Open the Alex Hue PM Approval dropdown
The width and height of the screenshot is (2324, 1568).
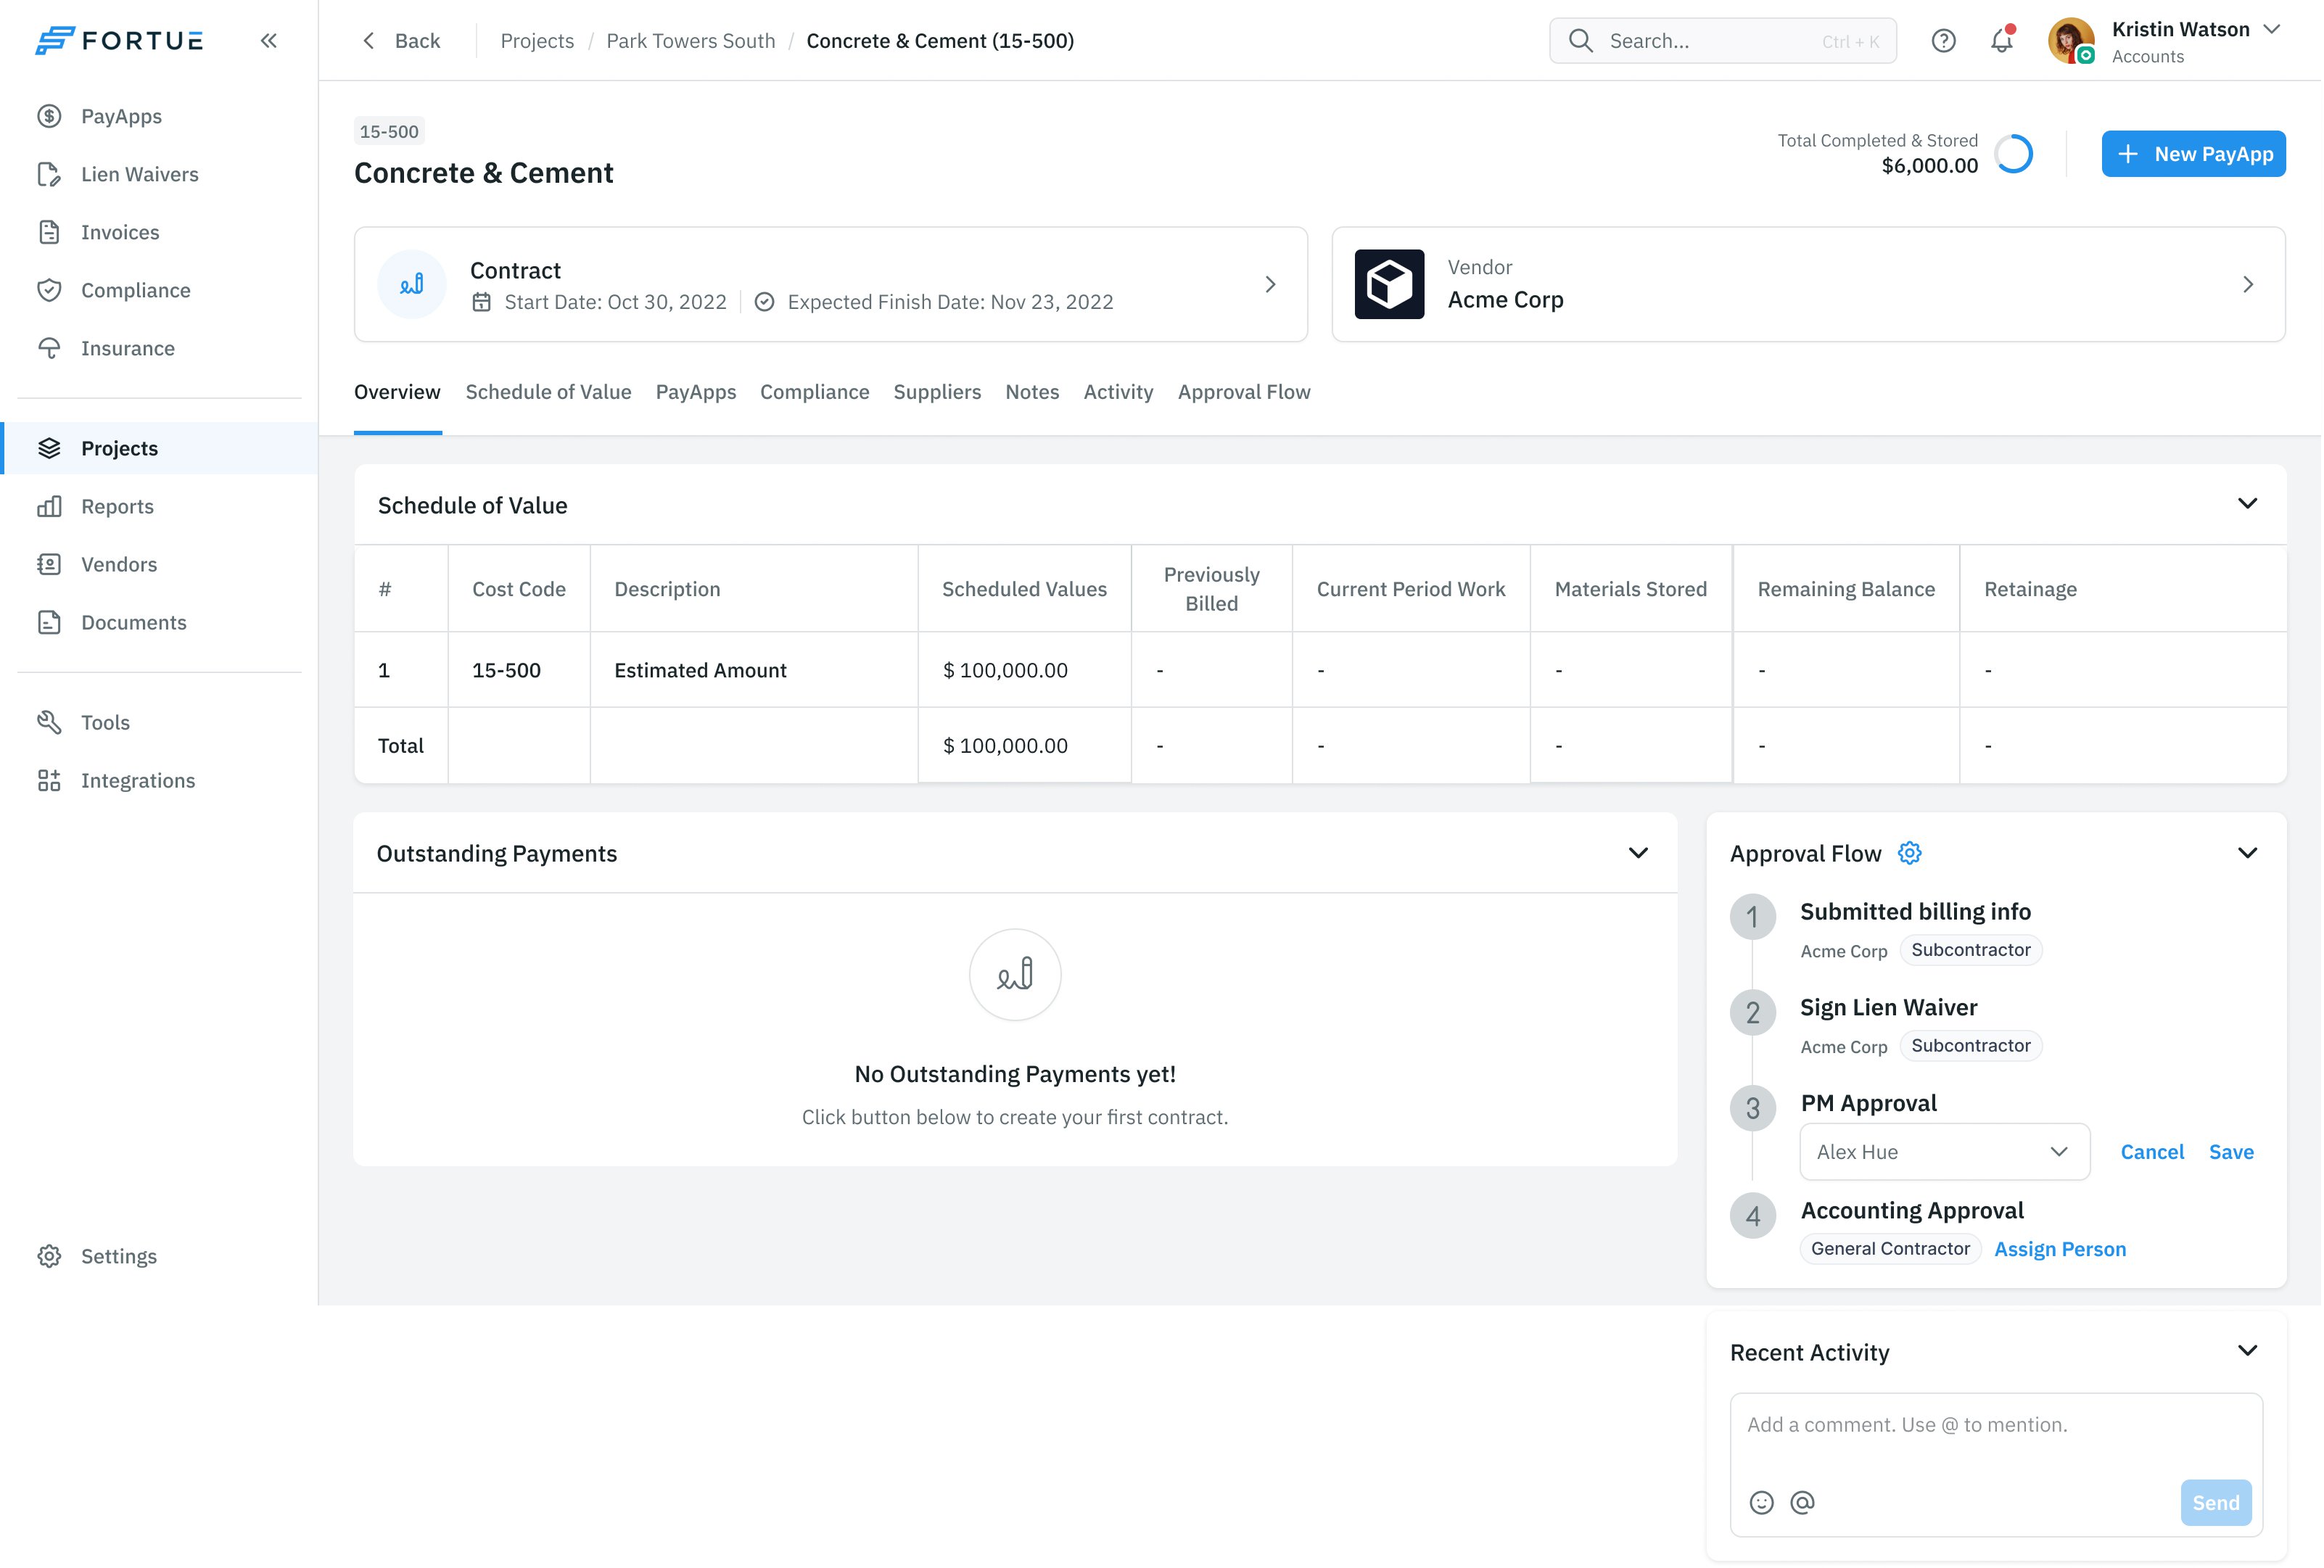[1945, 1152]
